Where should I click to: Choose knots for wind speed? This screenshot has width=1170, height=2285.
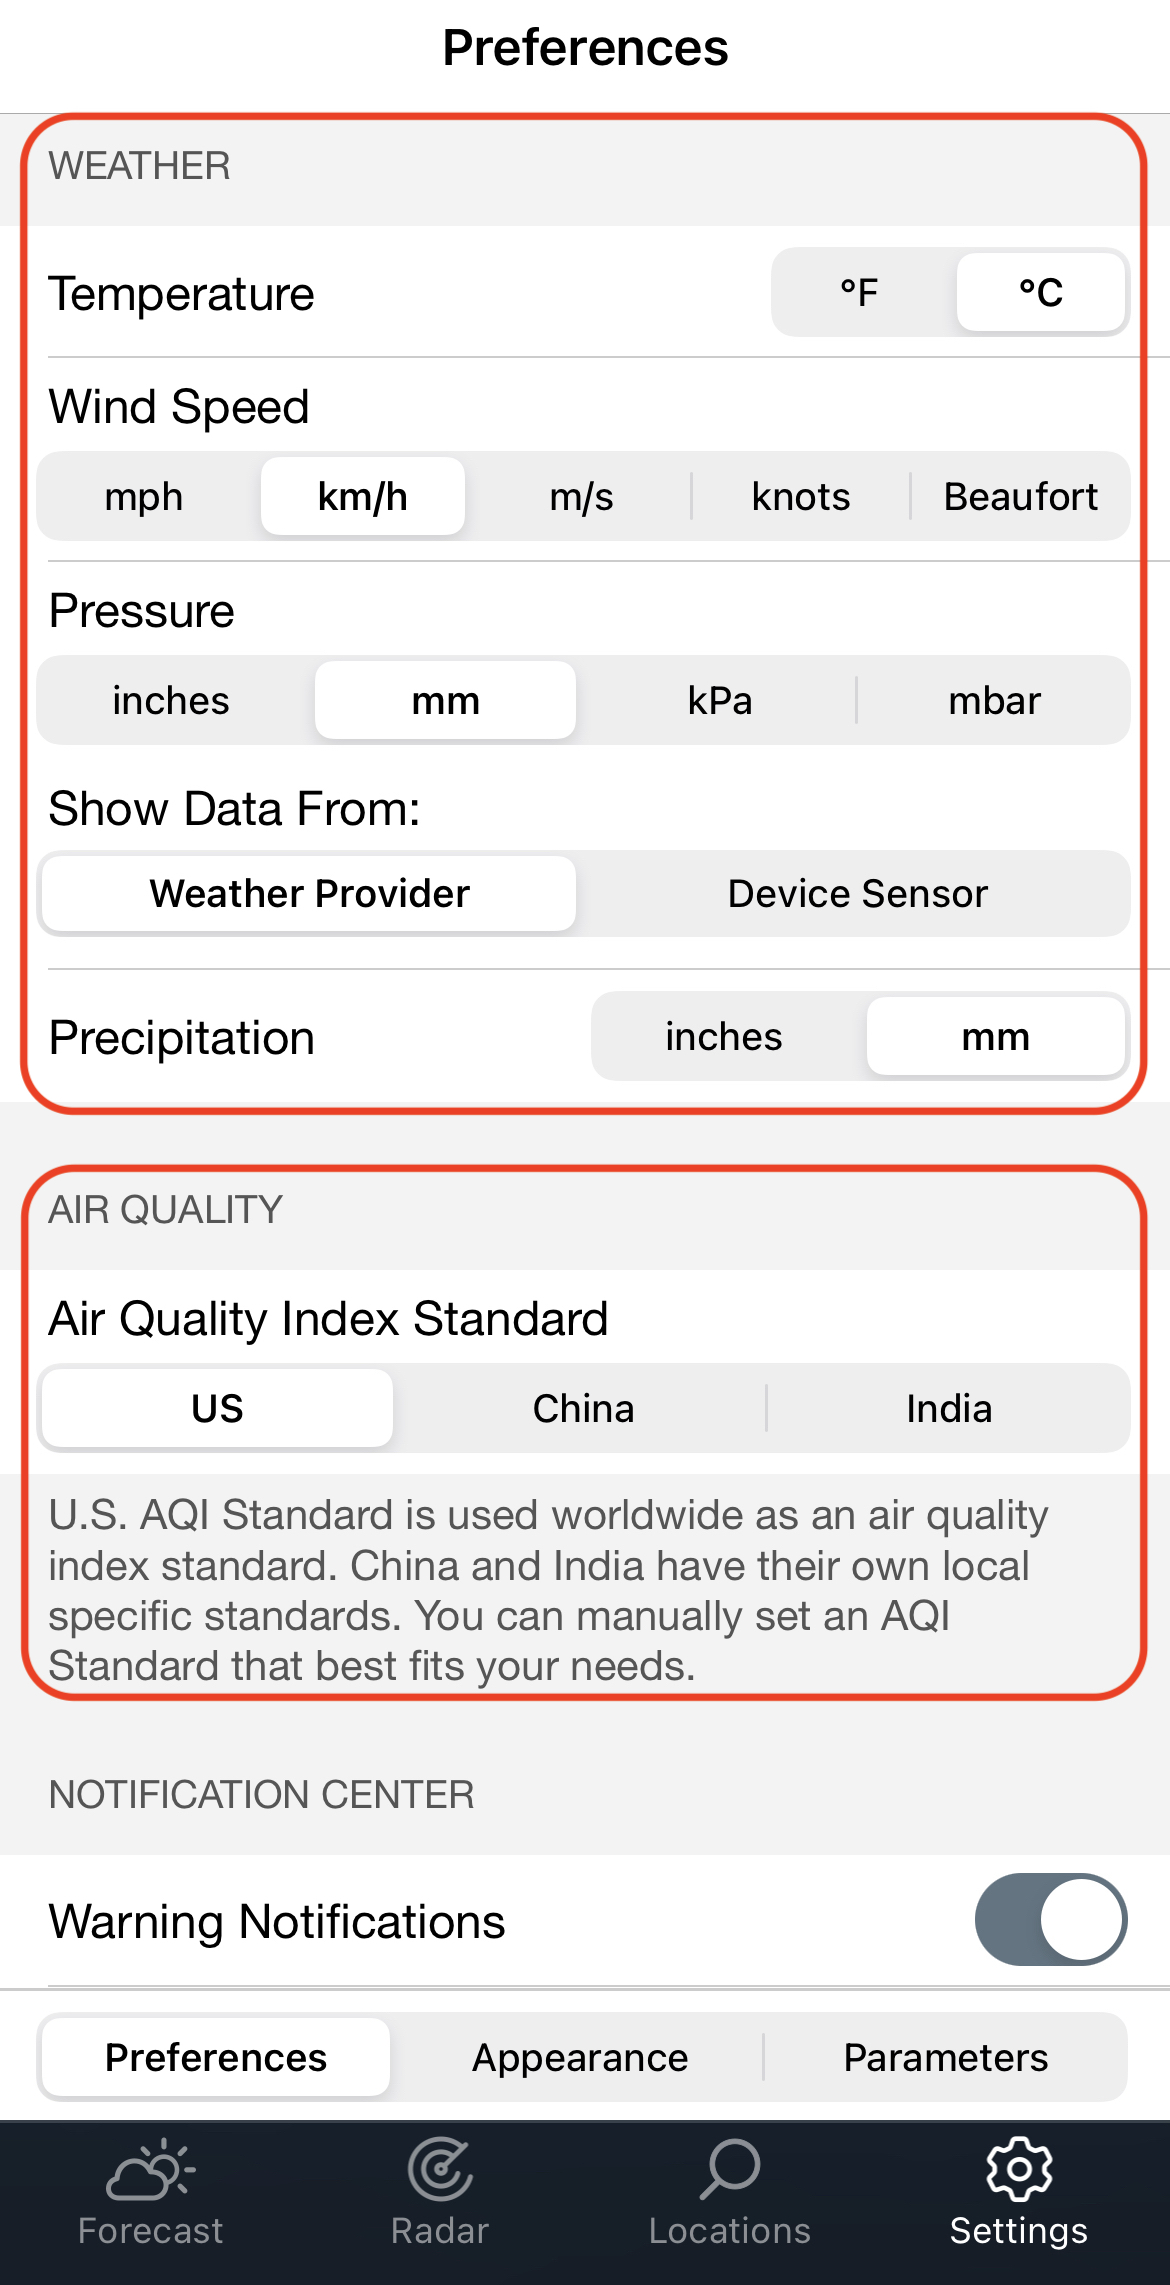pyautogui.click(x=801, y=497)
